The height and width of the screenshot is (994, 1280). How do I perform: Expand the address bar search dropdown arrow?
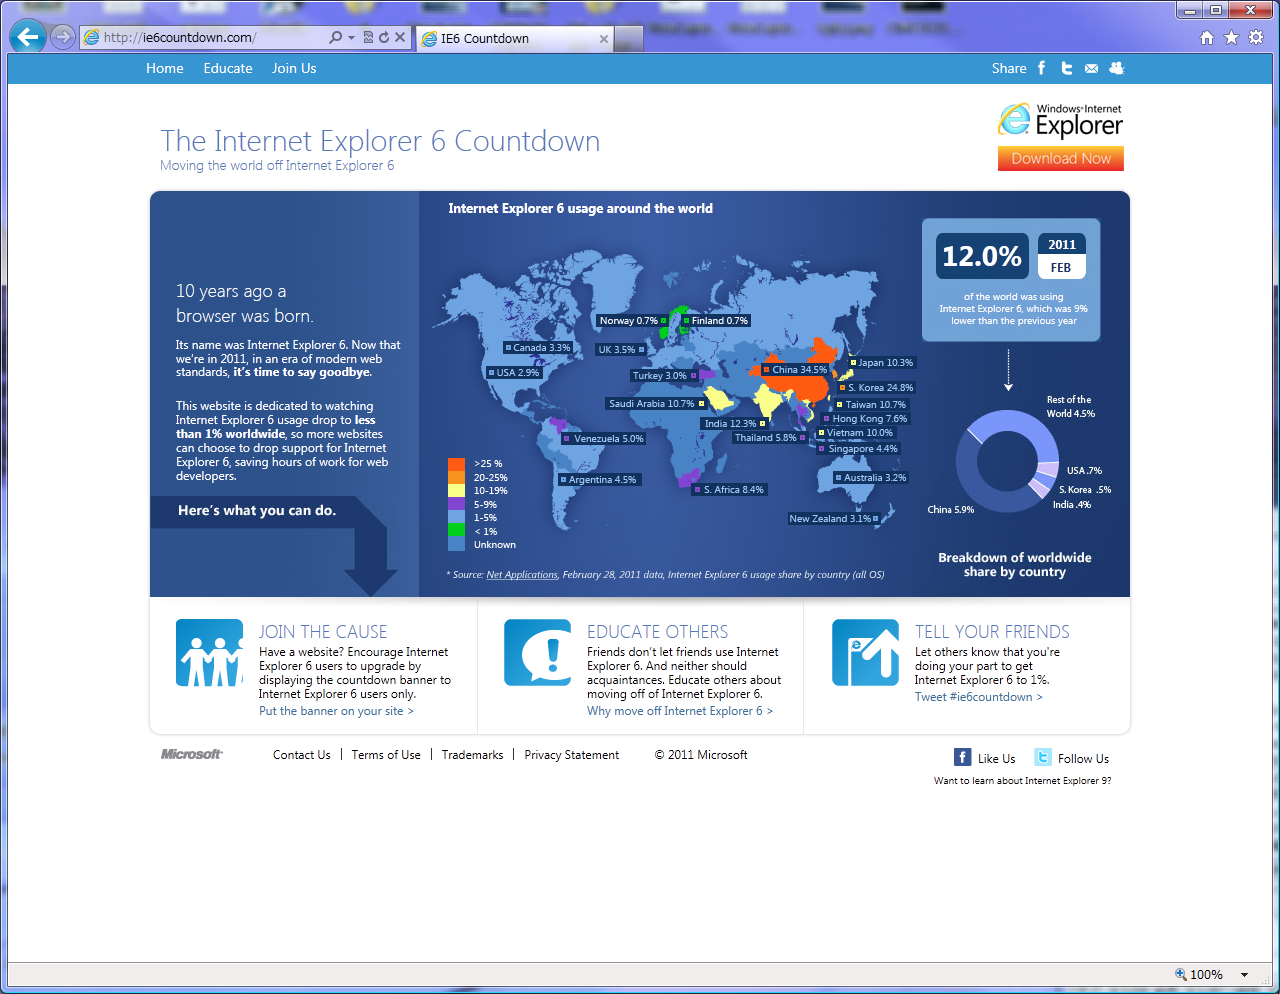351,37
